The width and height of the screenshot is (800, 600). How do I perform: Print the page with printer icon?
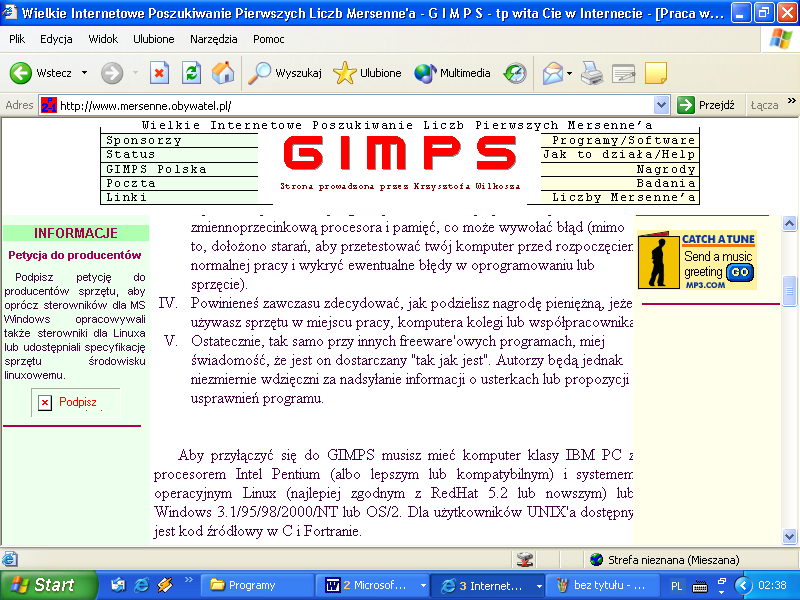click(x=592, y=73)
